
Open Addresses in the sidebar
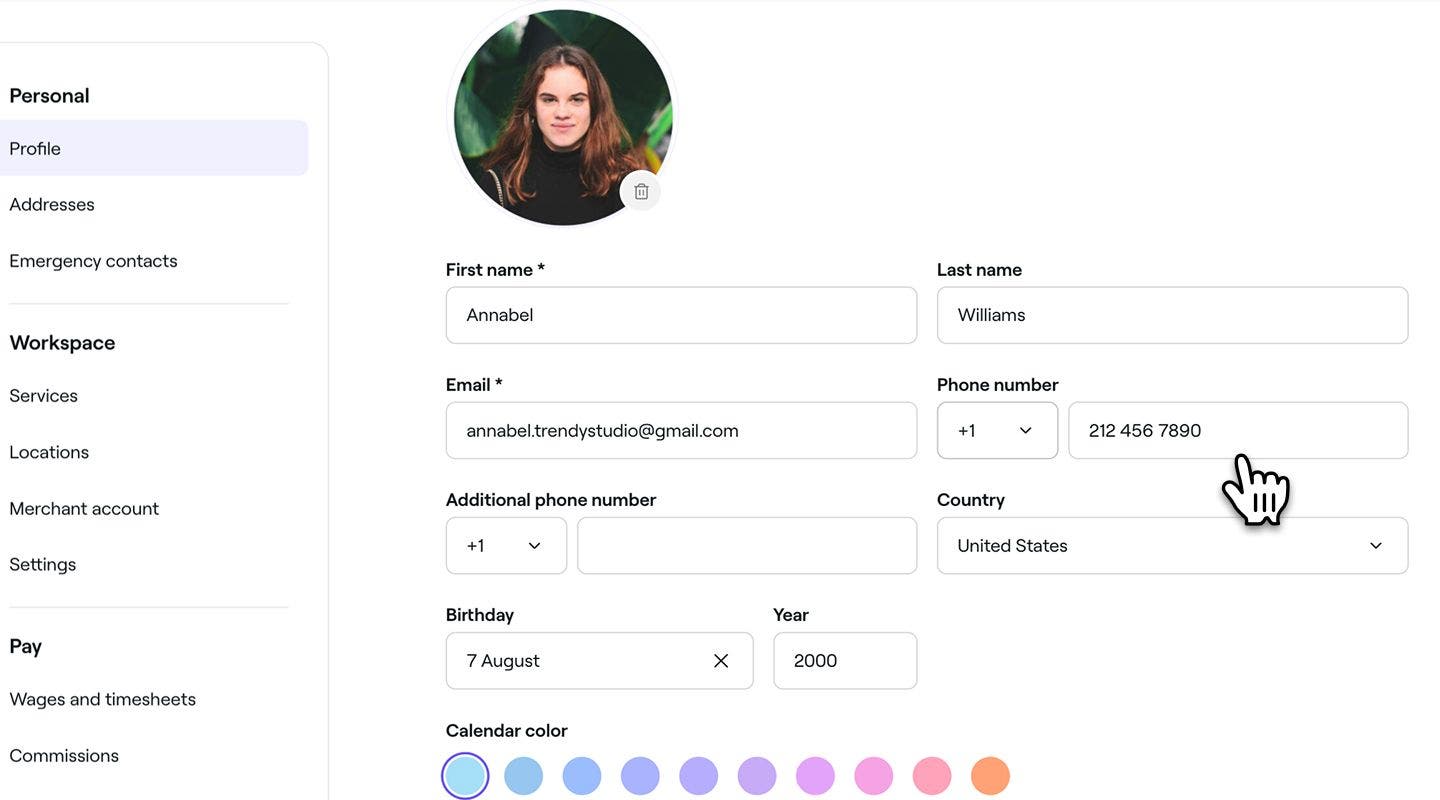coord(52,204)
